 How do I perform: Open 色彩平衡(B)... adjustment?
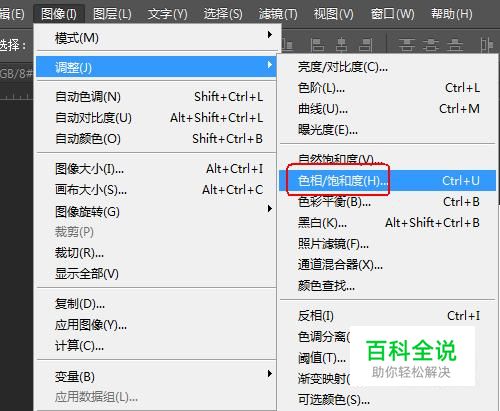click(387, 202)
